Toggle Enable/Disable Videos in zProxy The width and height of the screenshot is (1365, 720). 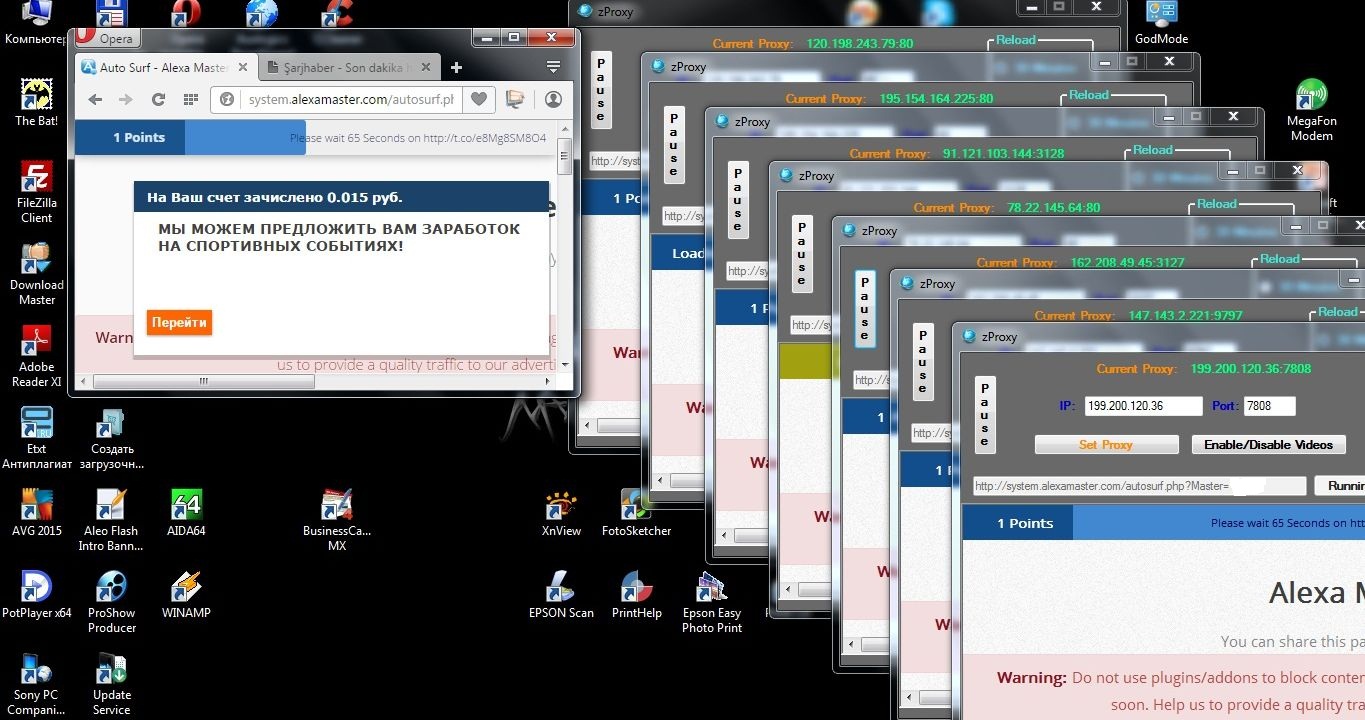(1267, 444)
